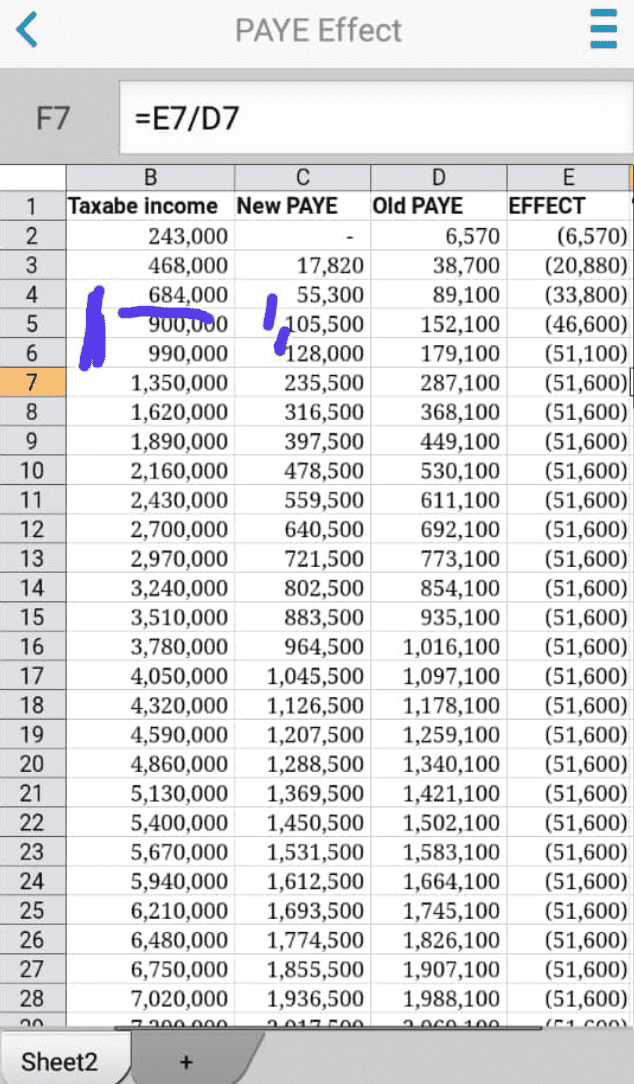The height and width of the screenshot is (1084, 634).
Task: Click the 'Taxabe income' header cell
Action: point(150,206)
